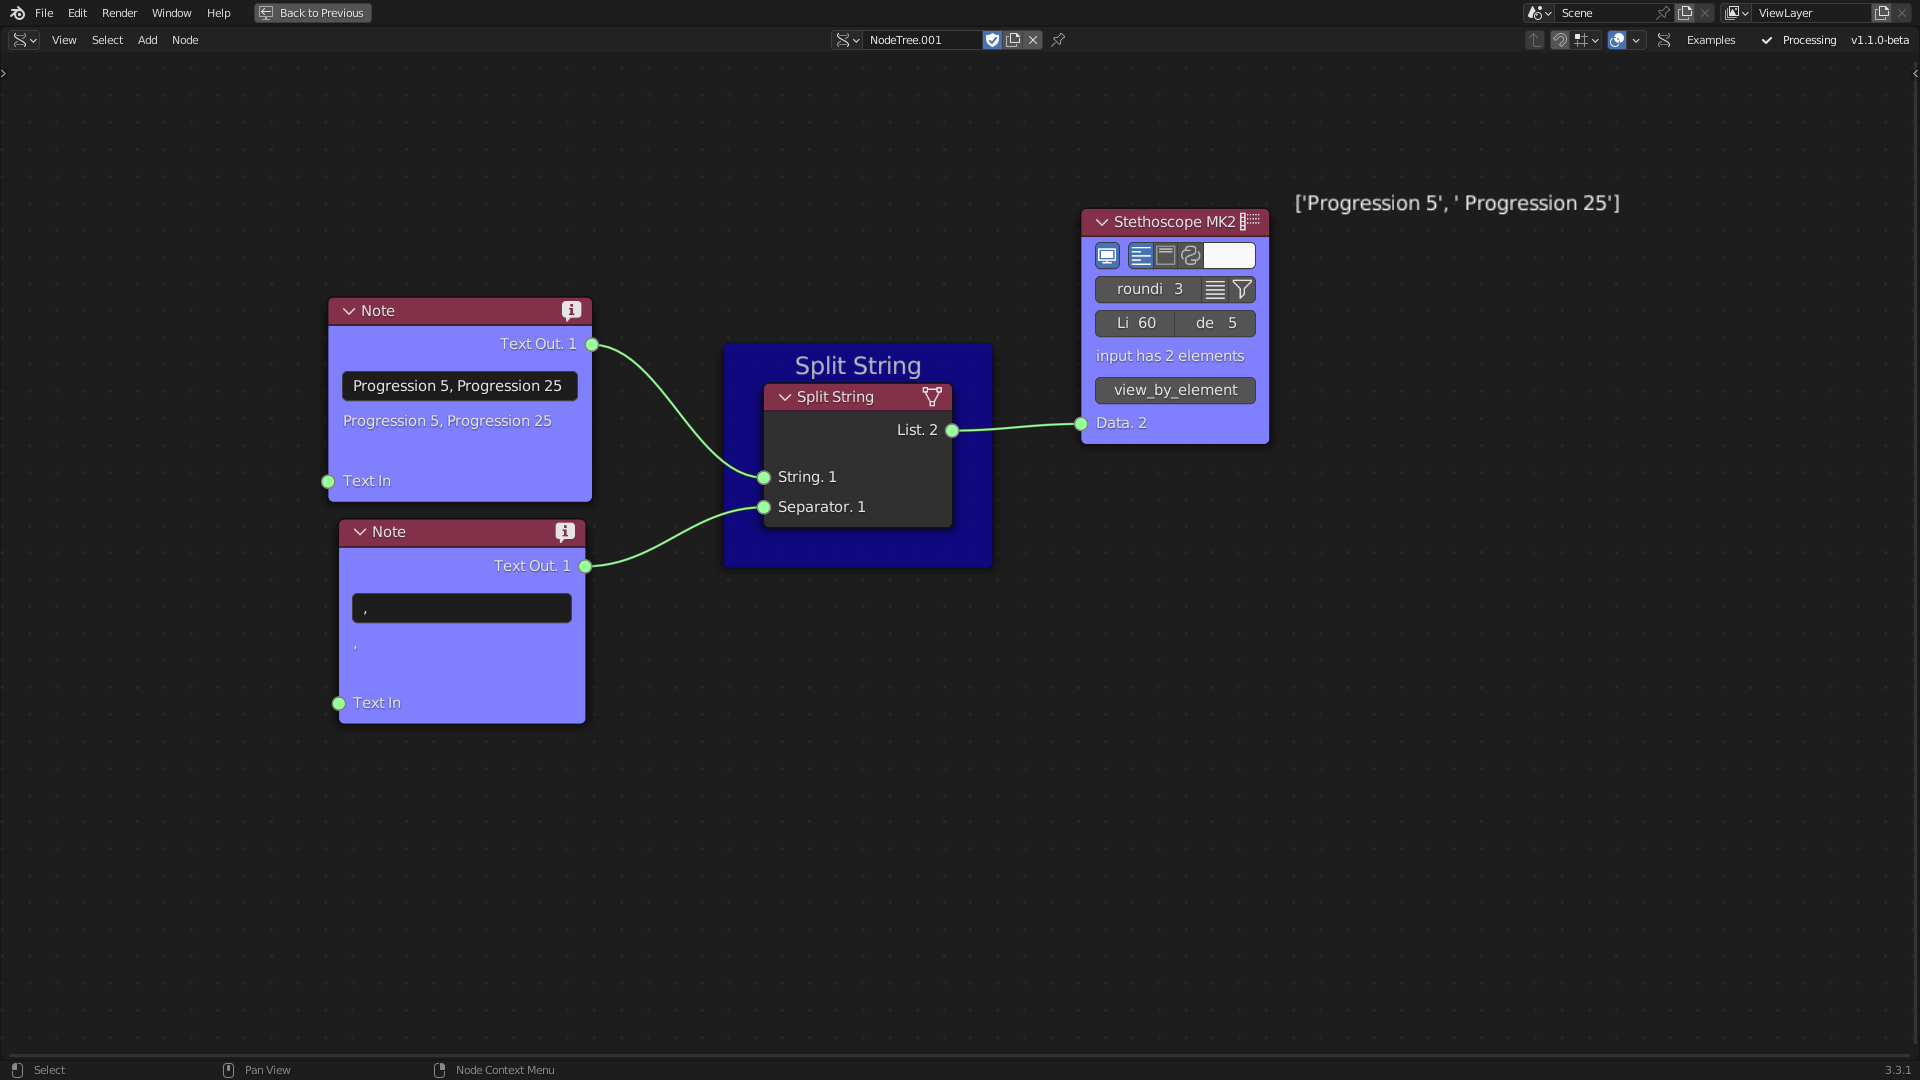
Task: Collapse the Stethoscope MK2 node
Action: point(1102,222)
